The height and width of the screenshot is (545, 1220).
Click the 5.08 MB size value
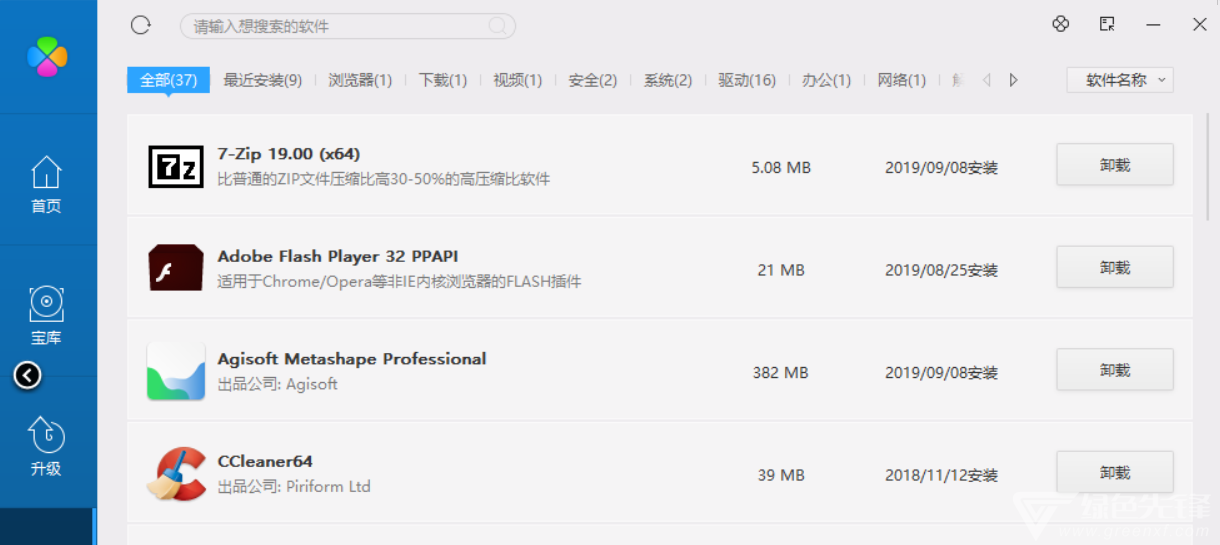(781, 168)
